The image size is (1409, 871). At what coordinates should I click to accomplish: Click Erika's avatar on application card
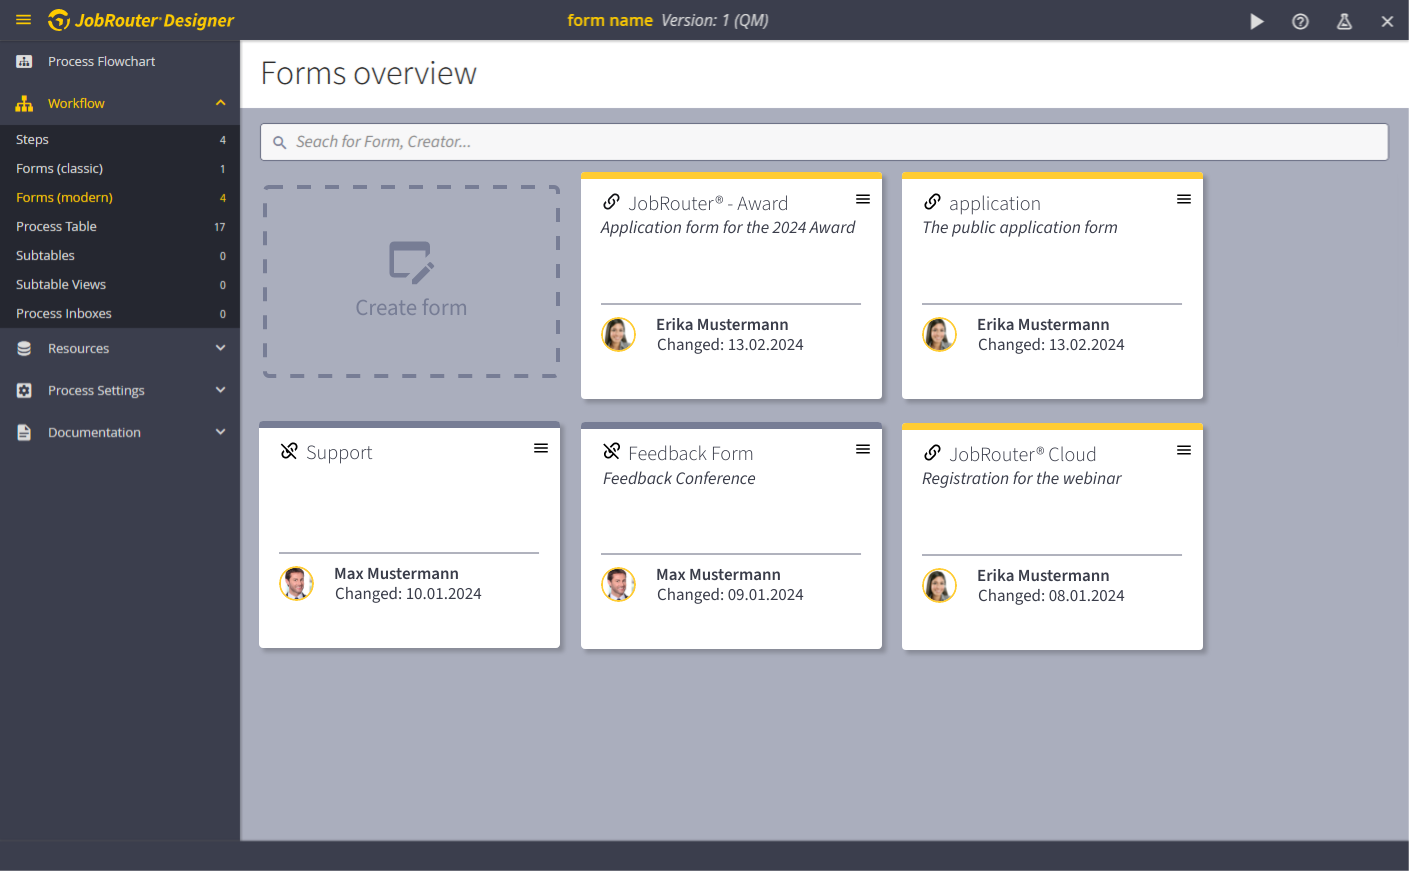(940, 334)
